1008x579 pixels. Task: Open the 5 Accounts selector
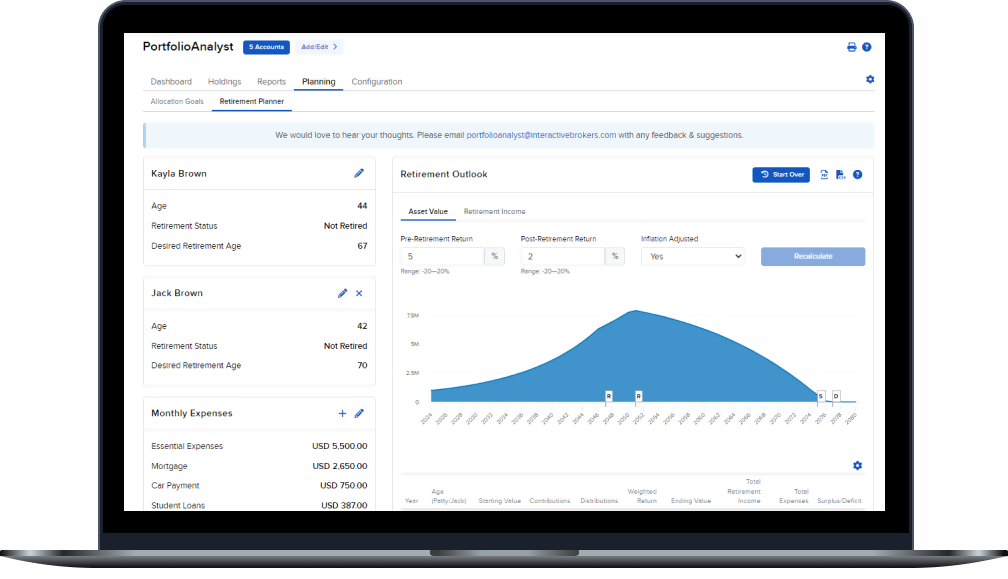[266, 47]
